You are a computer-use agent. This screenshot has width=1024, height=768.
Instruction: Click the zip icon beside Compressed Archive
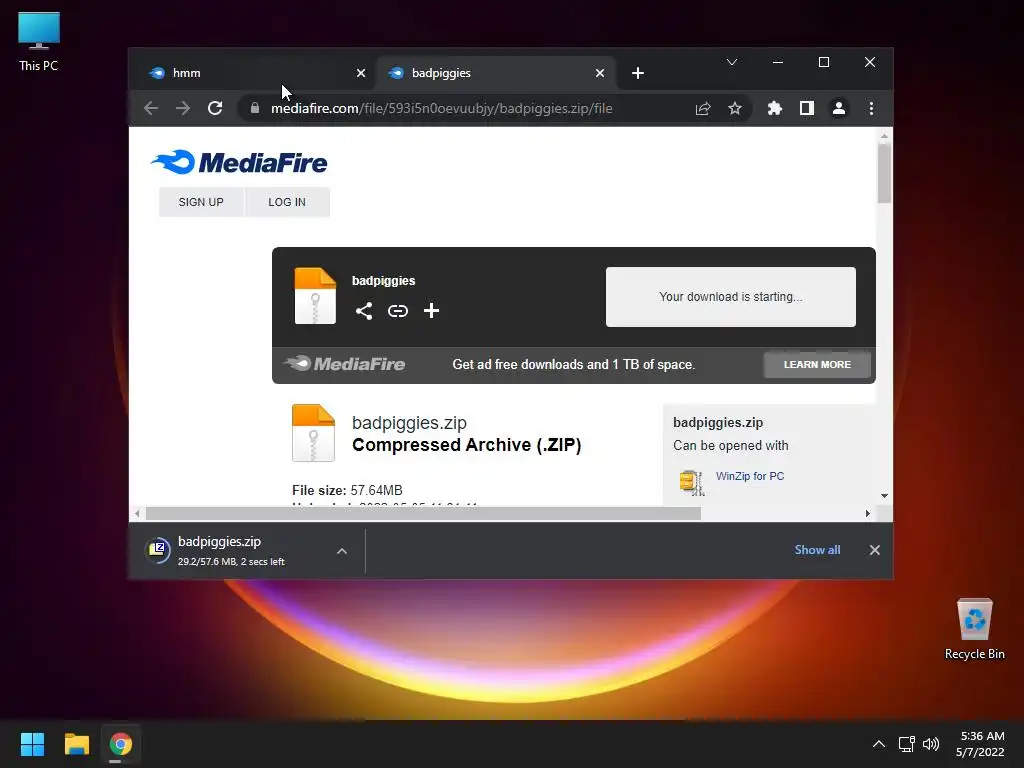(313, 433)
